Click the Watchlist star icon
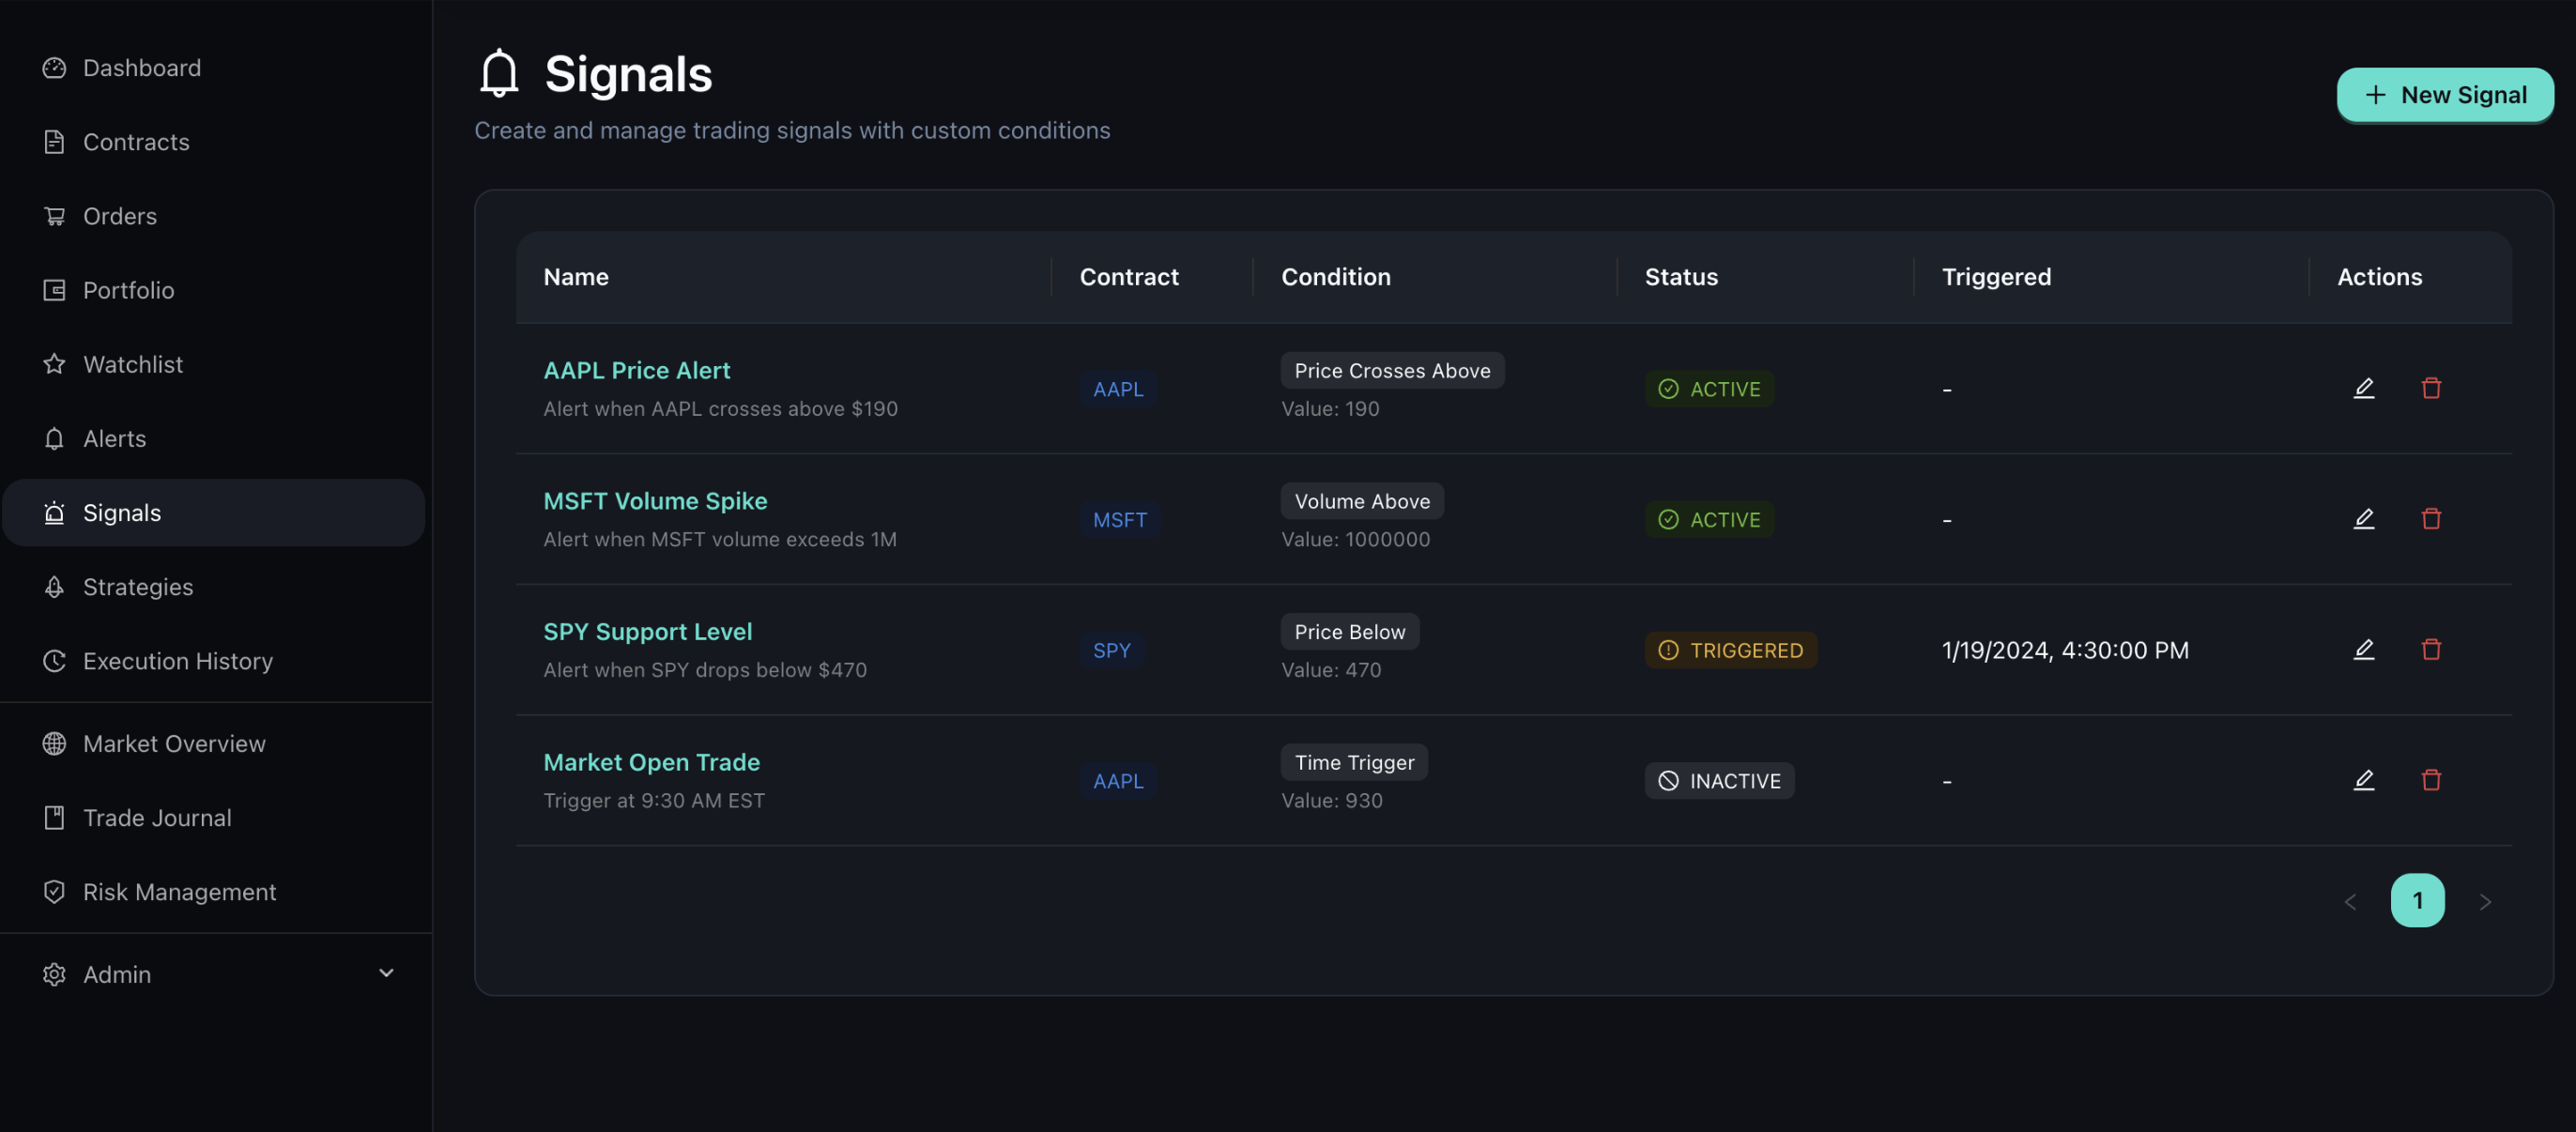 pos(54,364)
